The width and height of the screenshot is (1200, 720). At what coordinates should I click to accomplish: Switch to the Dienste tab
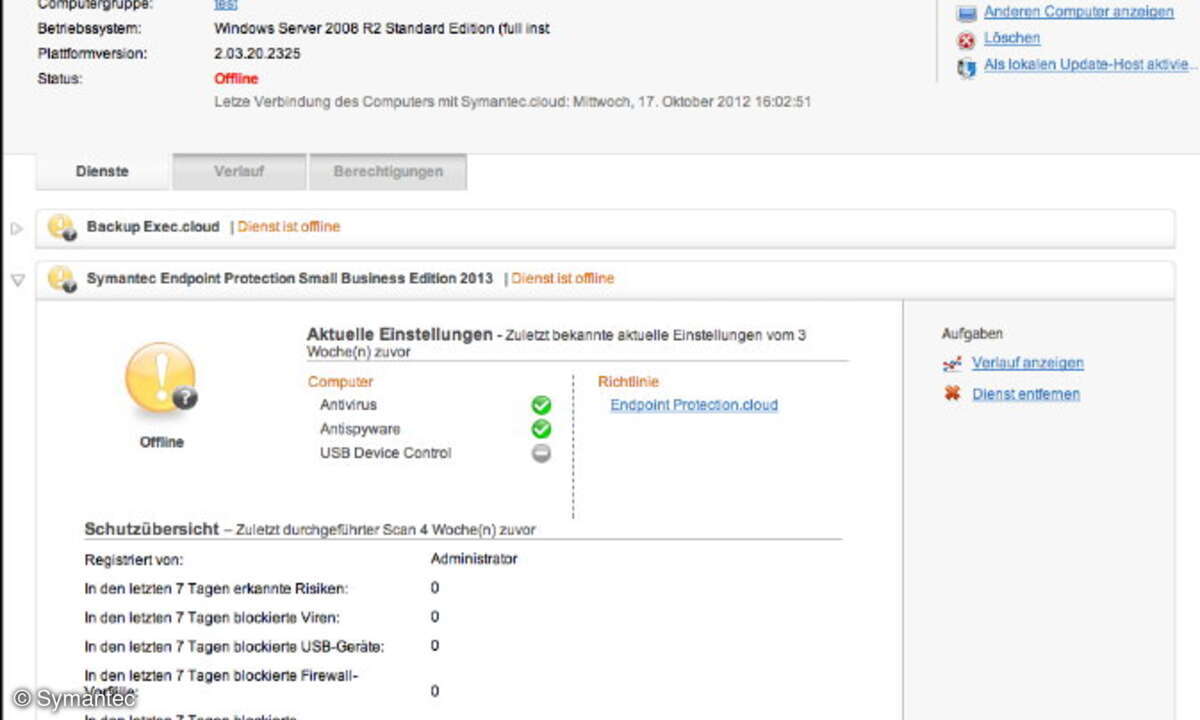[x=102, y=171]
